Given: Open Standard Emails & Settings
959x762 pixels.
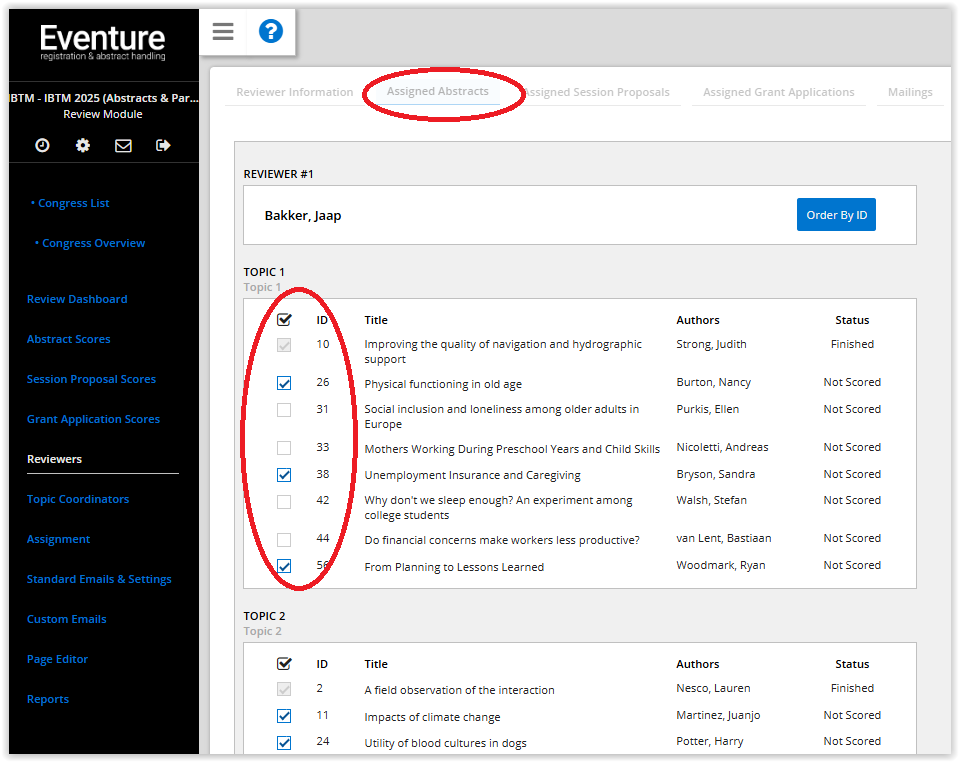Looking at the screenshot, I should coord(99,579).
